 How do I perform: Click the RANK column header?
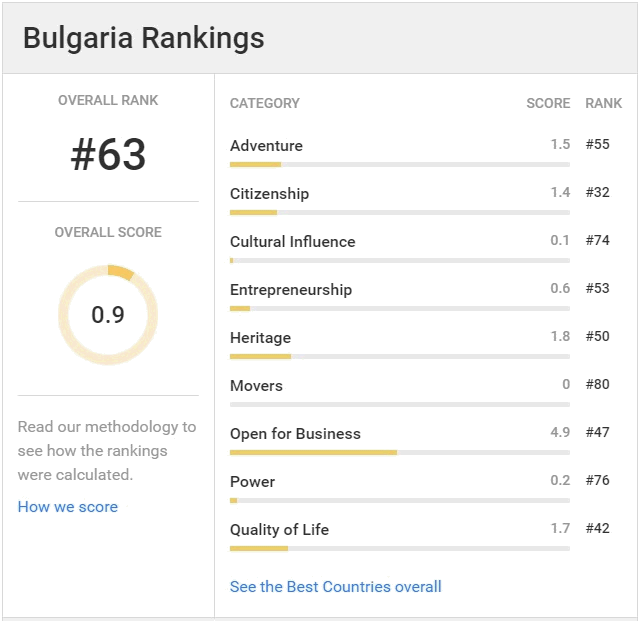point(604,103)
